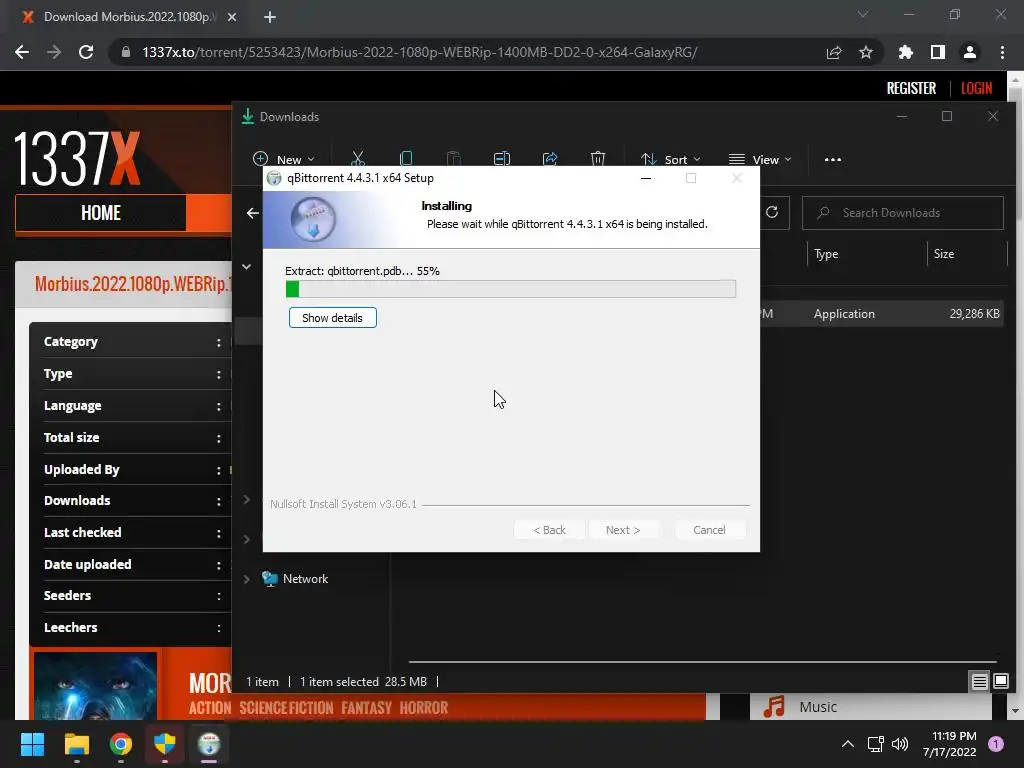Viewport: 1024px width, 768px height.
Task: Click the REGISTER link on 1337x
Action: click(911, 88)
